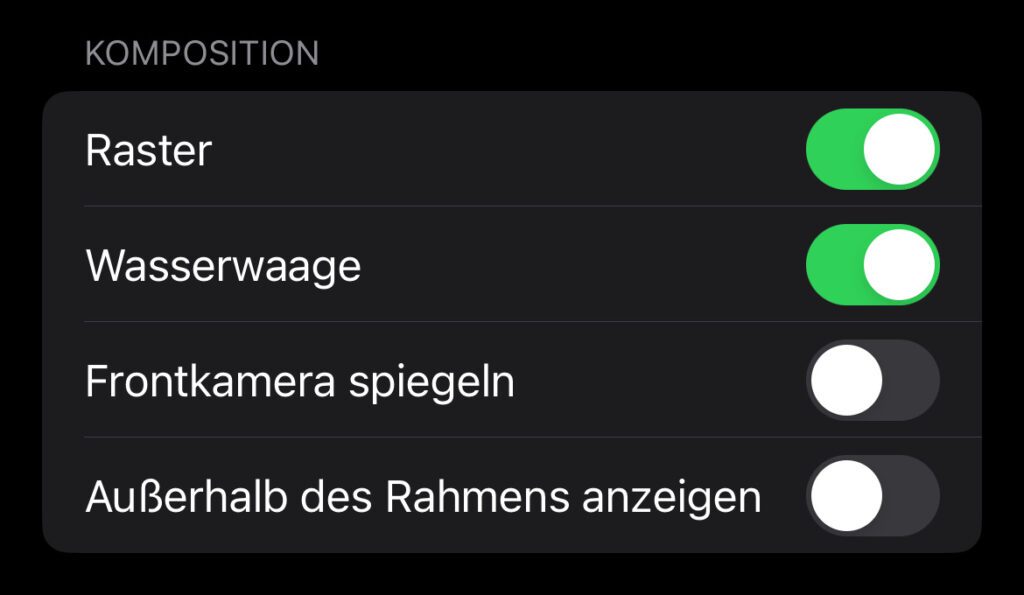Click the Raster label text

pos(149,151)
